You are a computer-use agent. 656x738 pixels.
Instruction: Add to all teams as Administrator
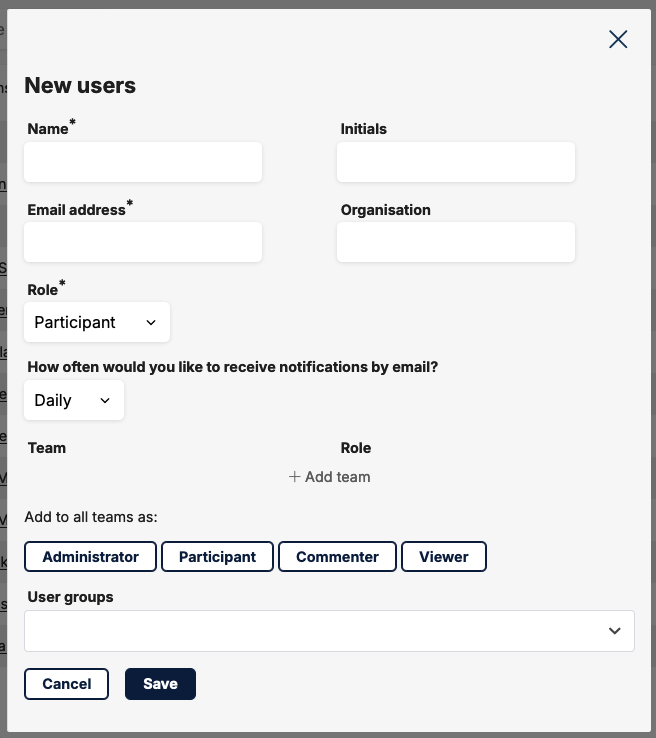click(90, 557)
